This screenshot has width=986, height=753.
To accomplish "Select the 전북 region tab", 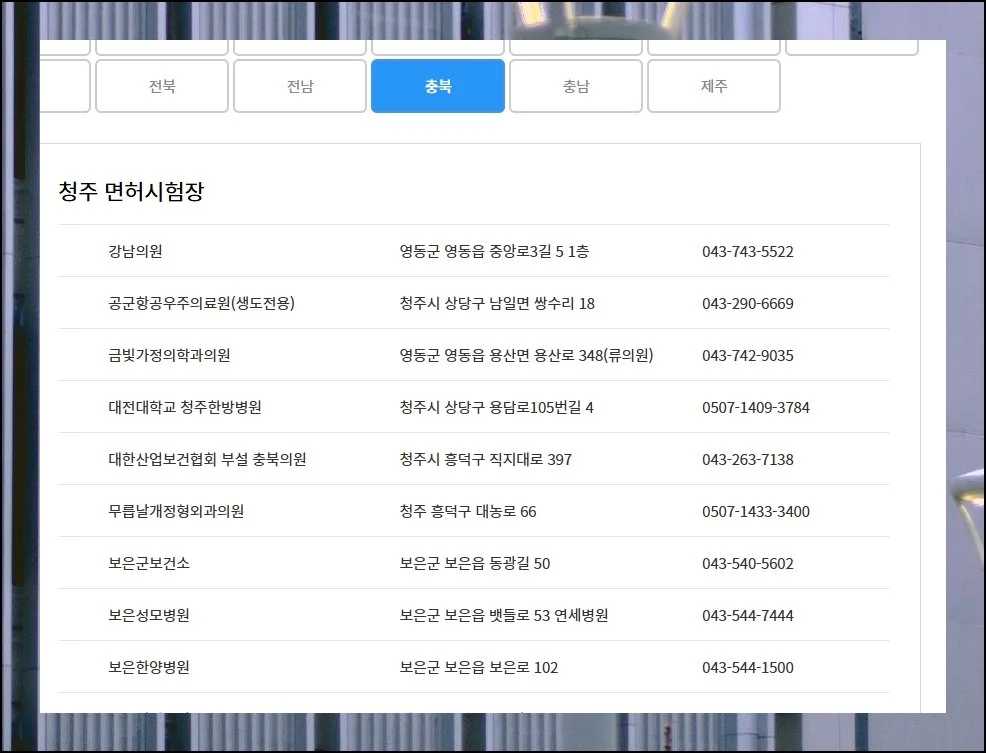I will tap(162, 86).
